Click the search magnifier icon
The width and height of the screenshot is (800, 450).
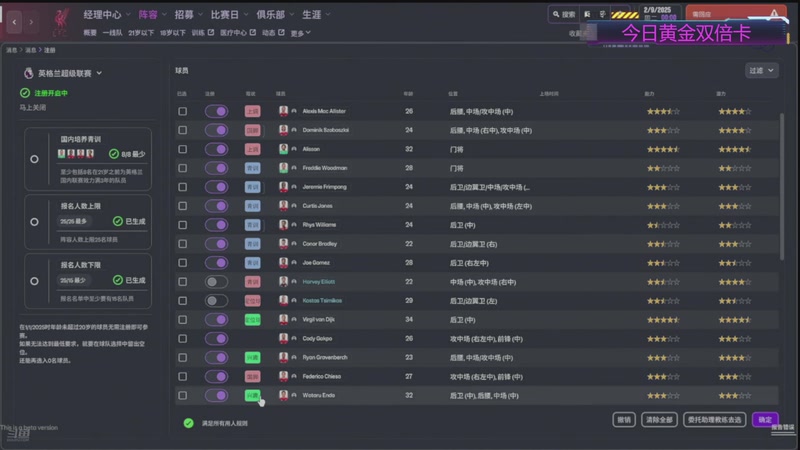click(x=556, y=14)
